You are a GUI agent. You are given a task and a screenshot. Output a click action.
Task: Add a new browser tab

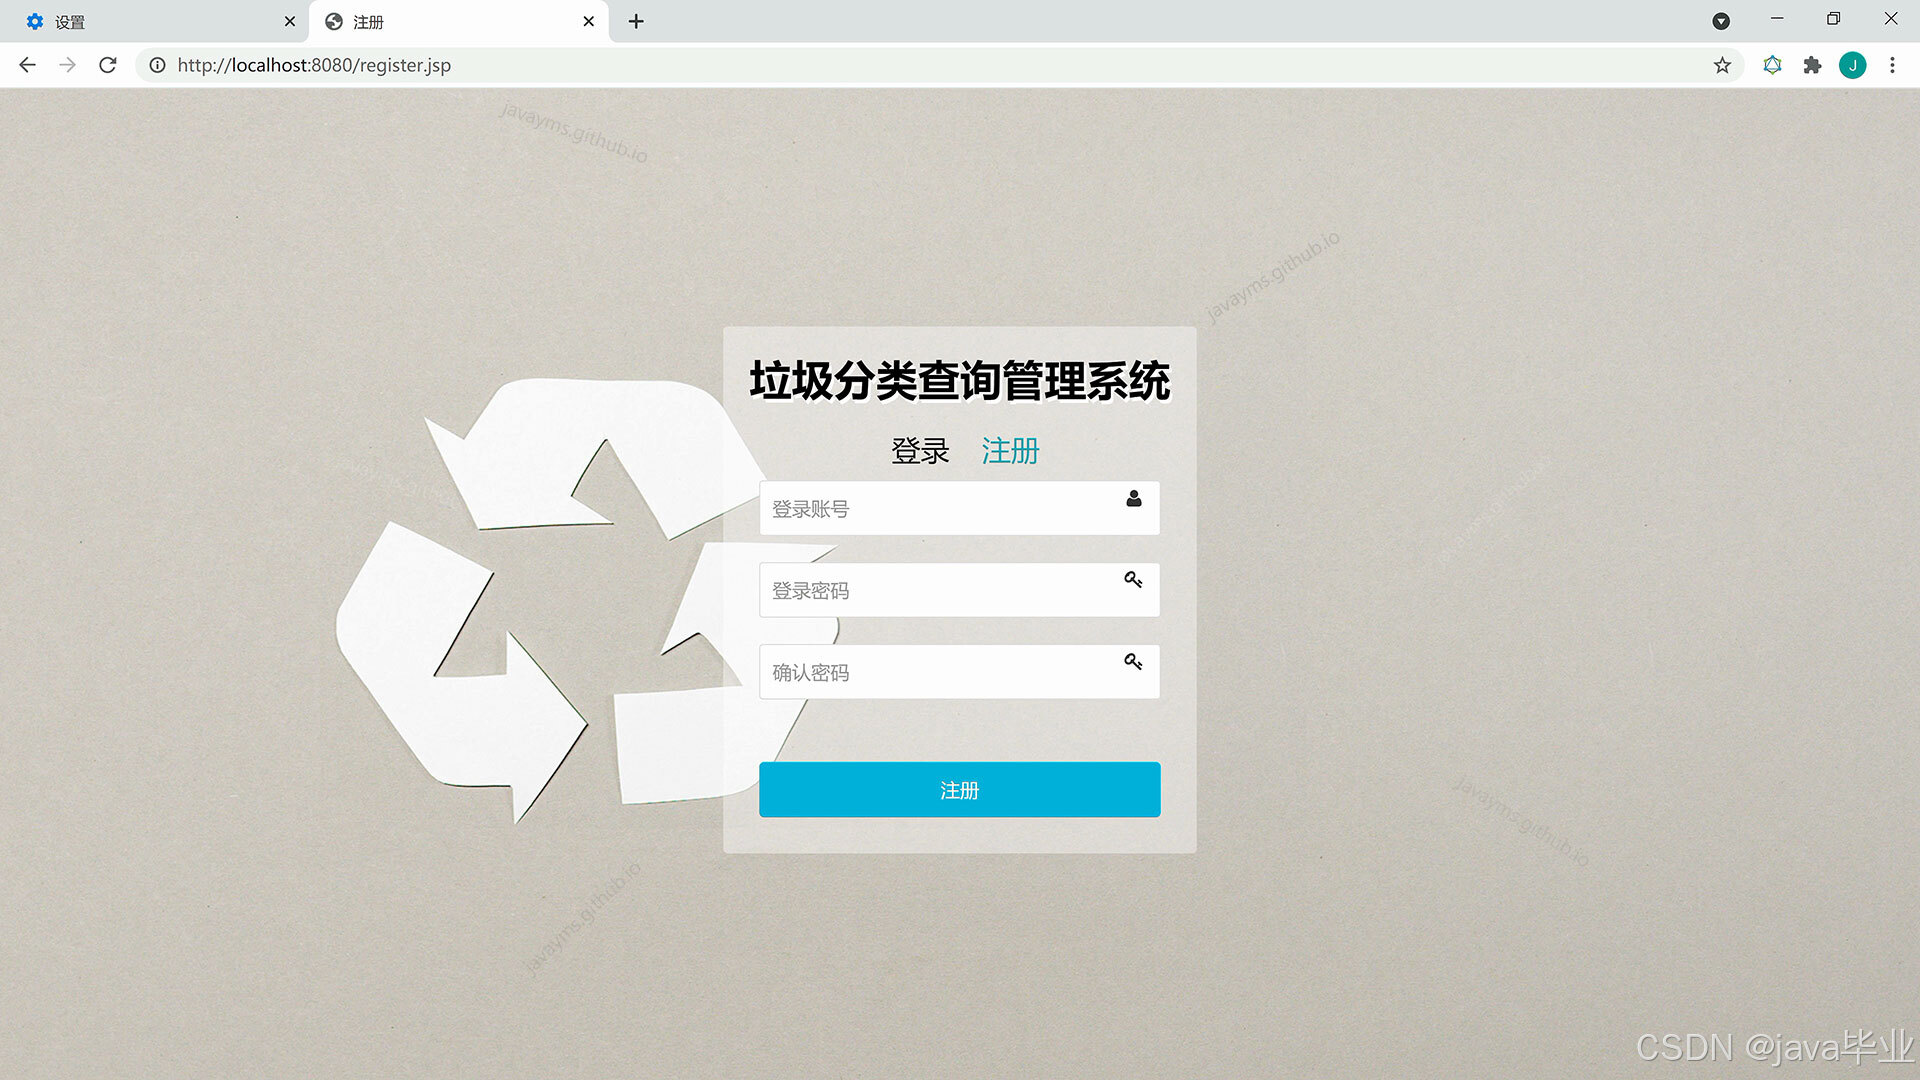pos(636,21)
